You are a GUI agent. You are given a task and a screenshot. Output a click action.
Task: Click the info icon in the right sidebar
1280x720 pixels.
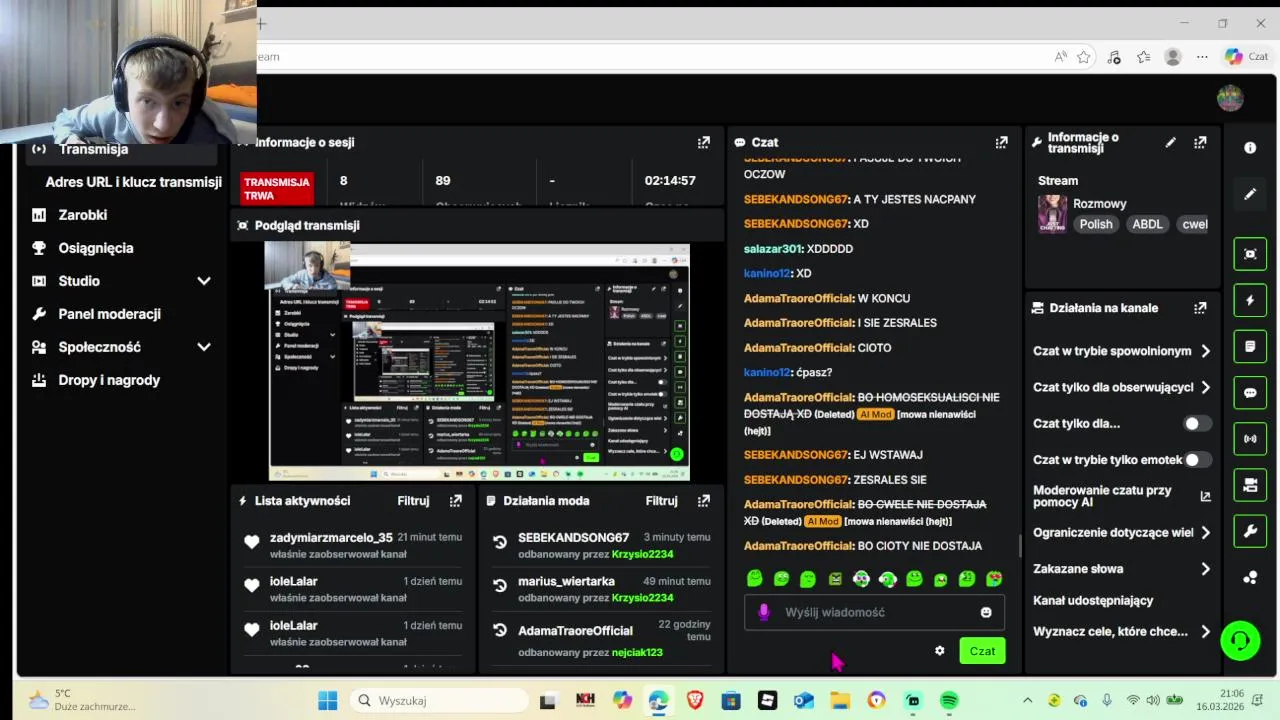click(1250, 147)
